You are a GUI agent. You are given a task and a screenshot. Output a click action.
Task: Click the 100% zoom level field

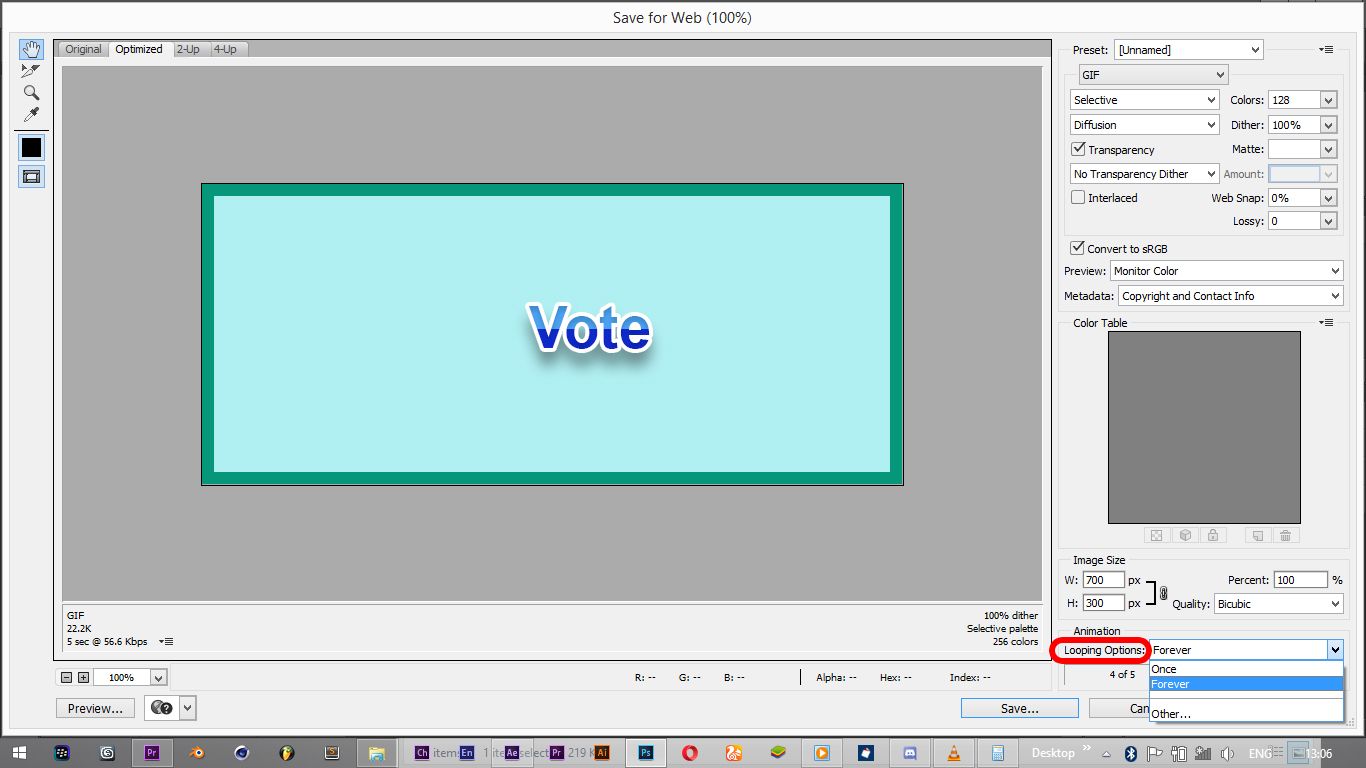click(x=121, y=677)
